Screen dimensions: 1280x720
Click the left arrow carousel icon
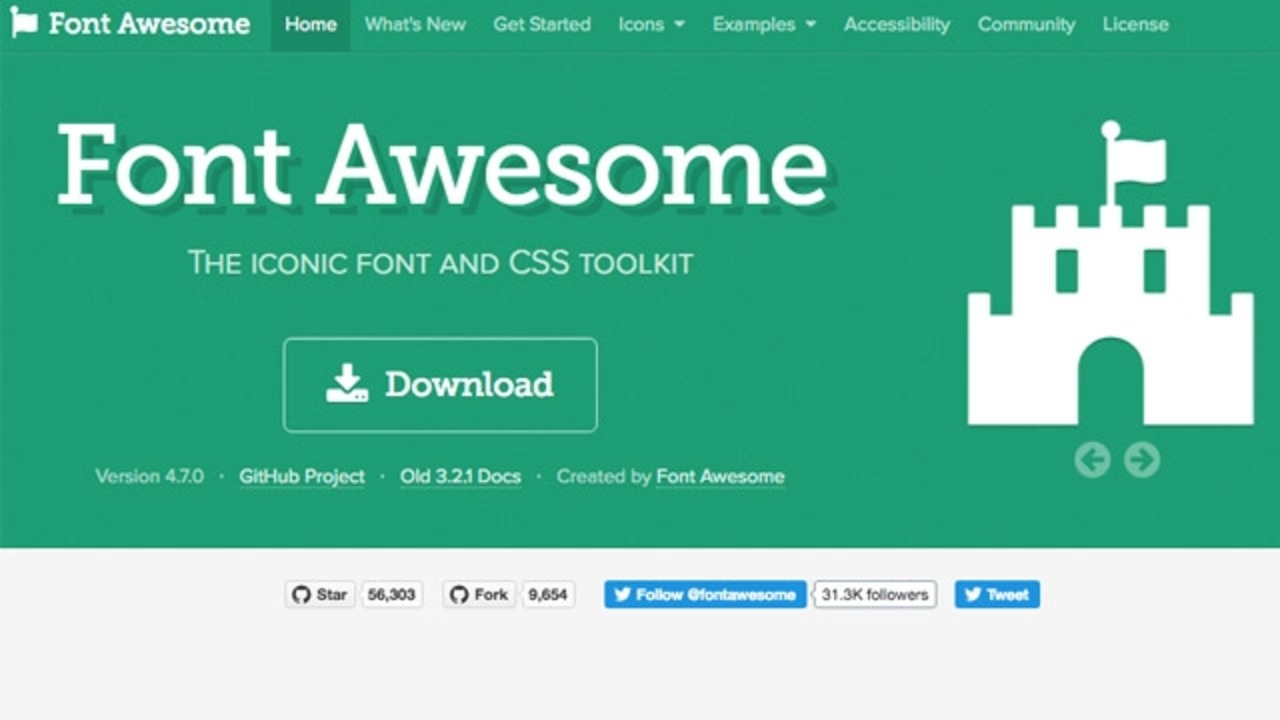(1092, 460)
